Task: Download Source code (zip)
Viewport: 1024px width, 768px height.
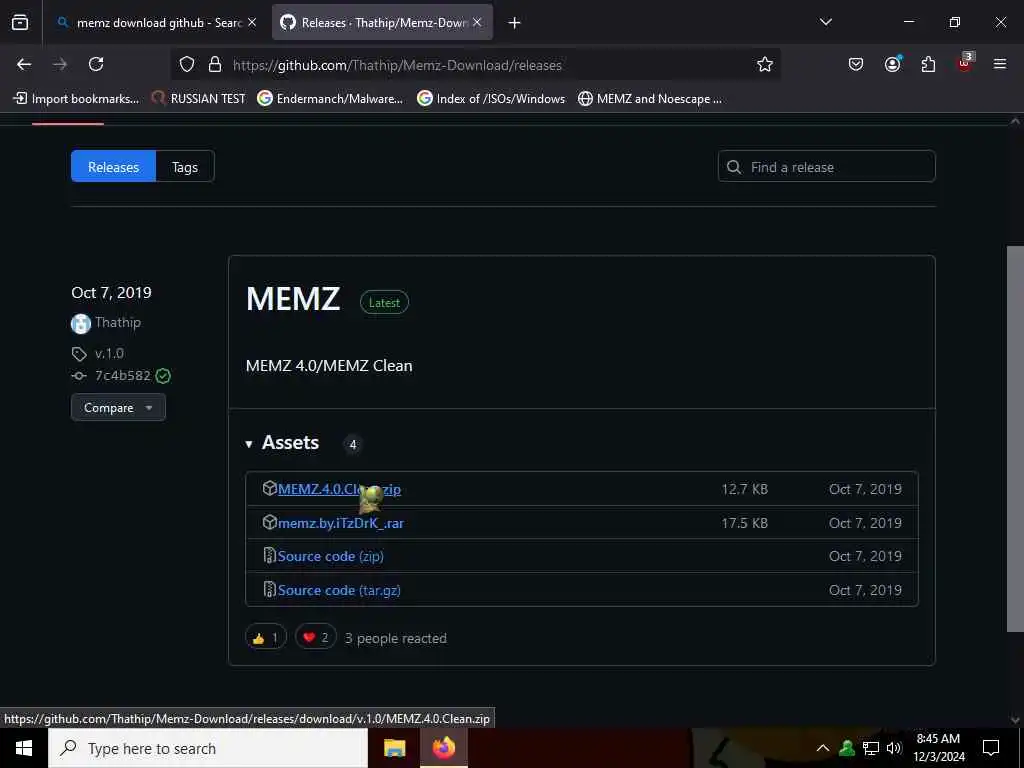Action: click(x=330, y=556)
